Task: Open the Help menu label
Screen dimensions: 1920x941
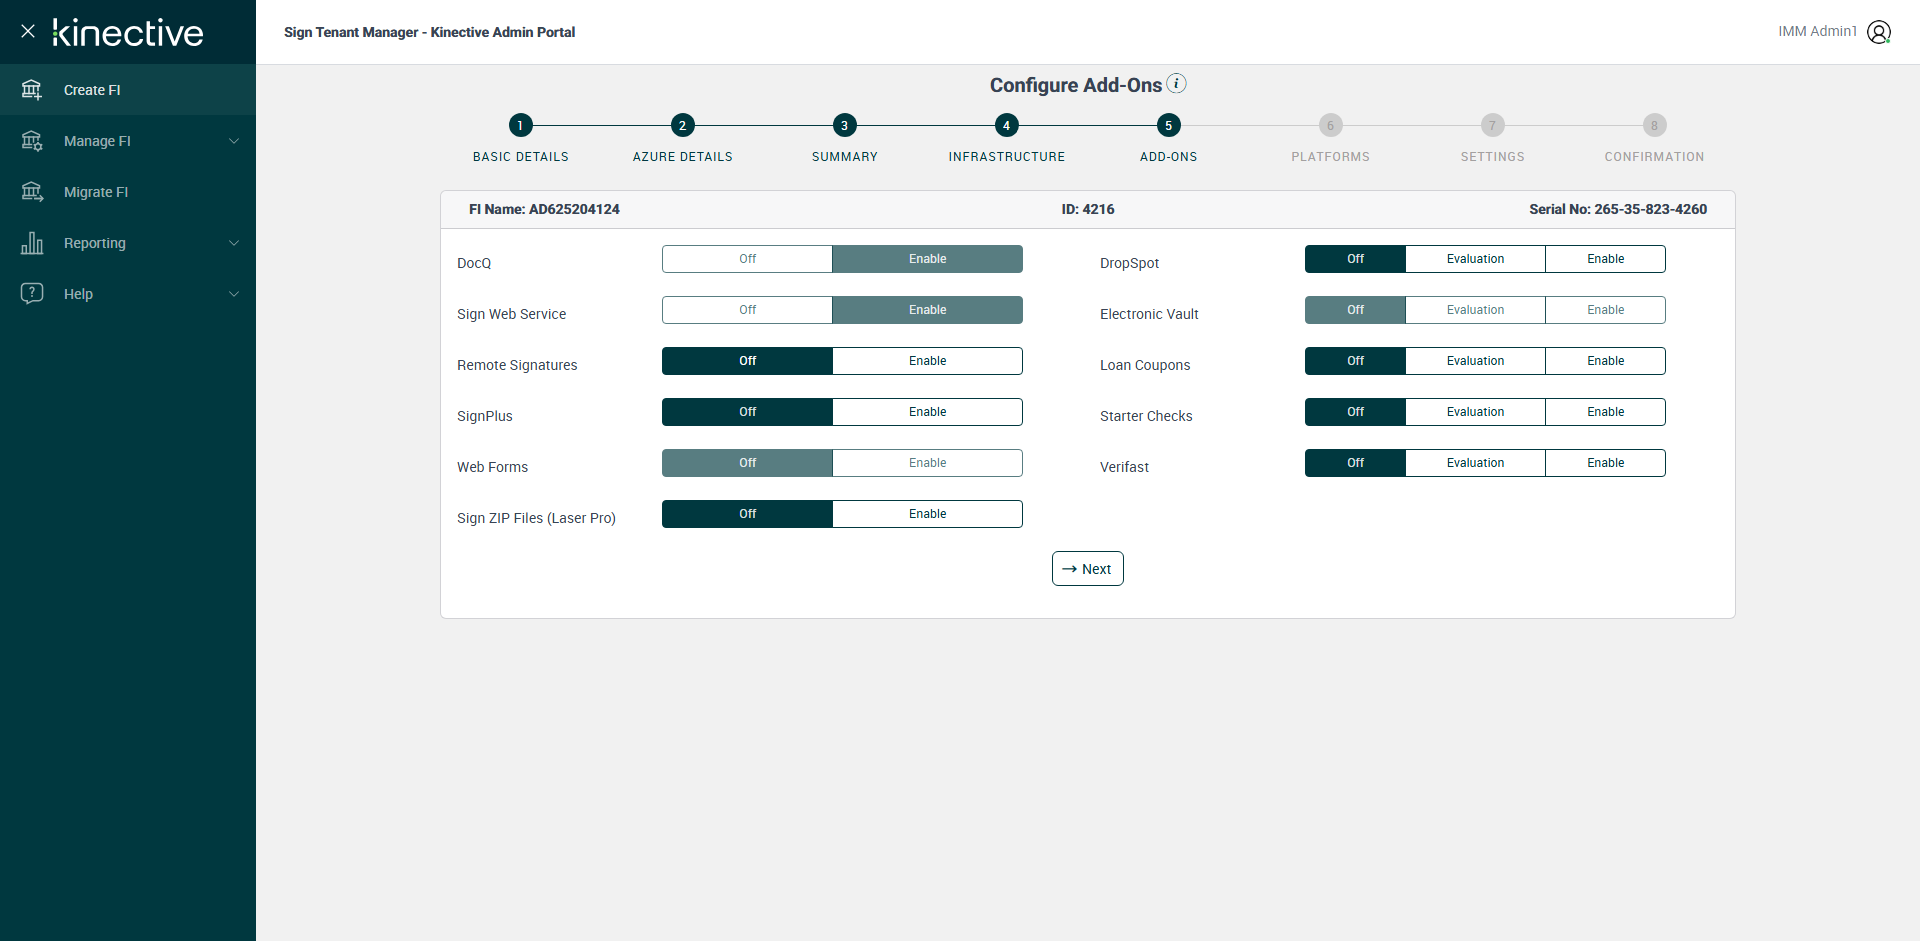Action: point(78,294)
